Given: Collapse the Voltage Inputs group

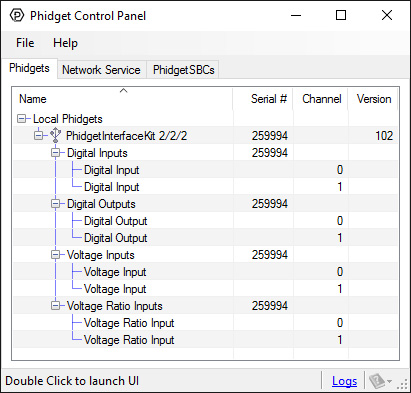Looking at the screenshot, I should 56,255.
